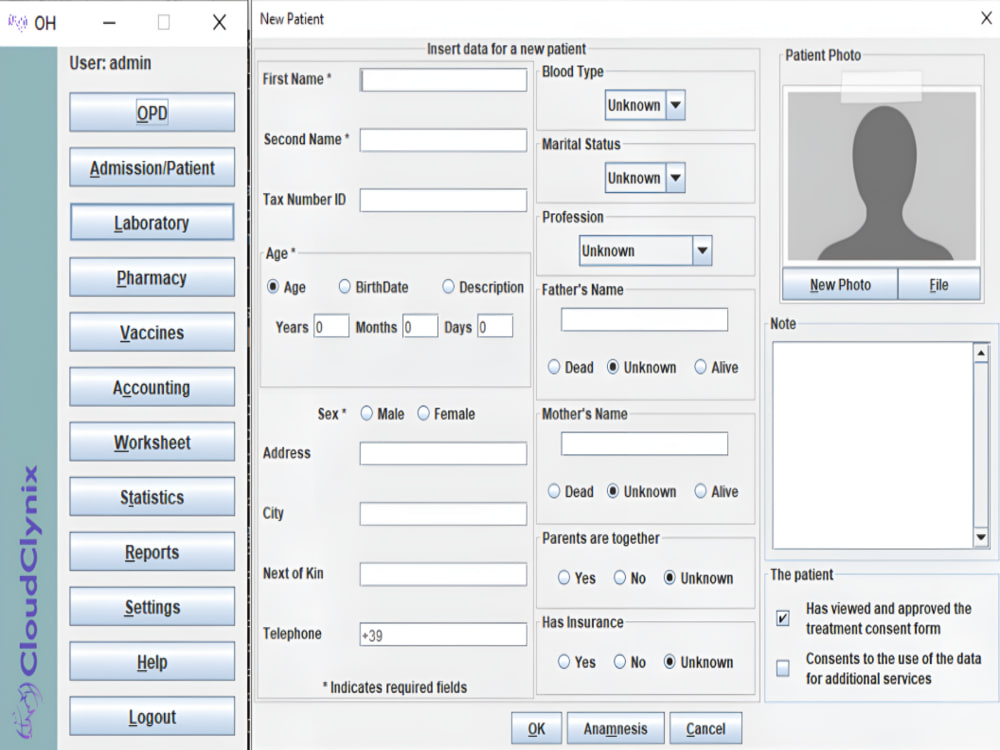
Task: Click the OH application icon in title bar
Action: (17, 23)
